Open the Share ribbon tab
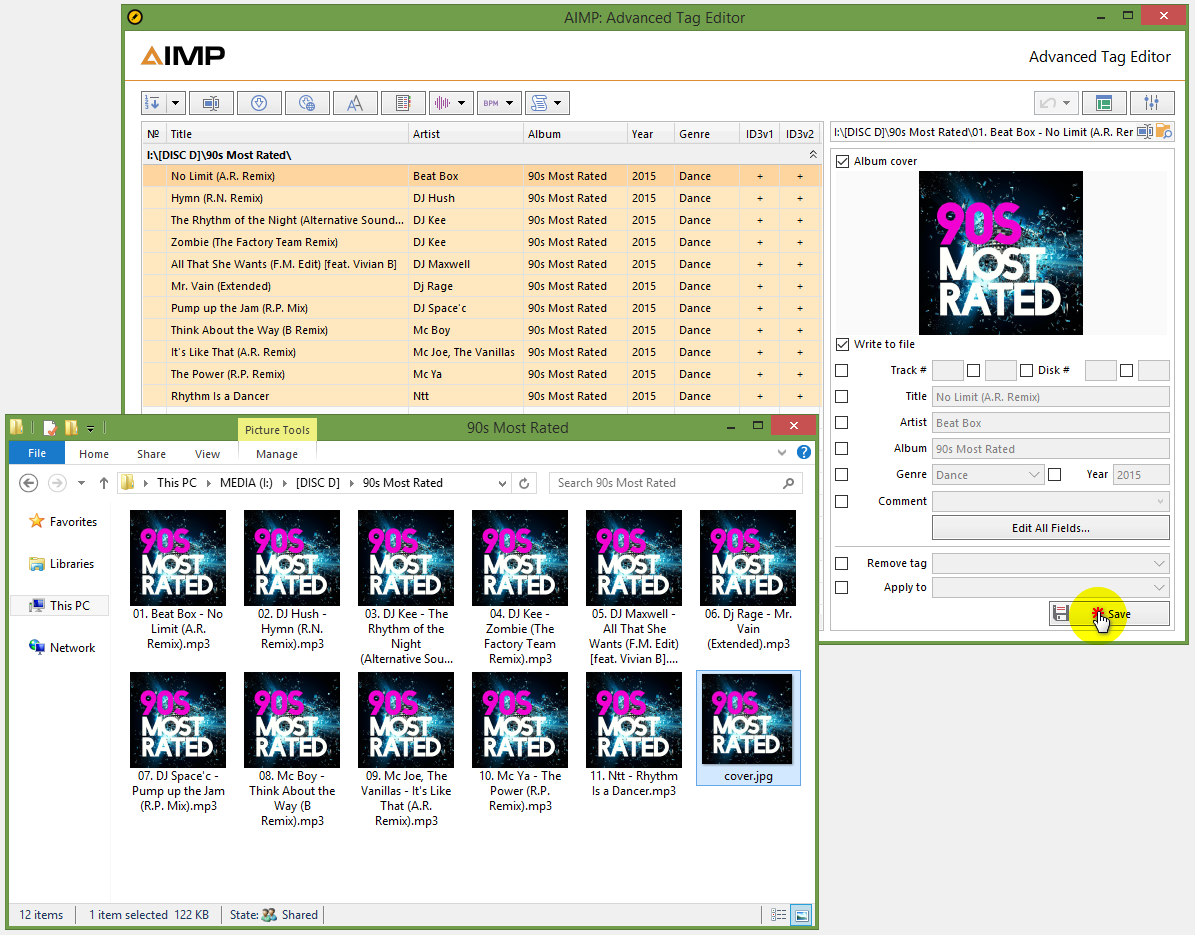This screenshot has width=1195, height=935. click(151, 453)
